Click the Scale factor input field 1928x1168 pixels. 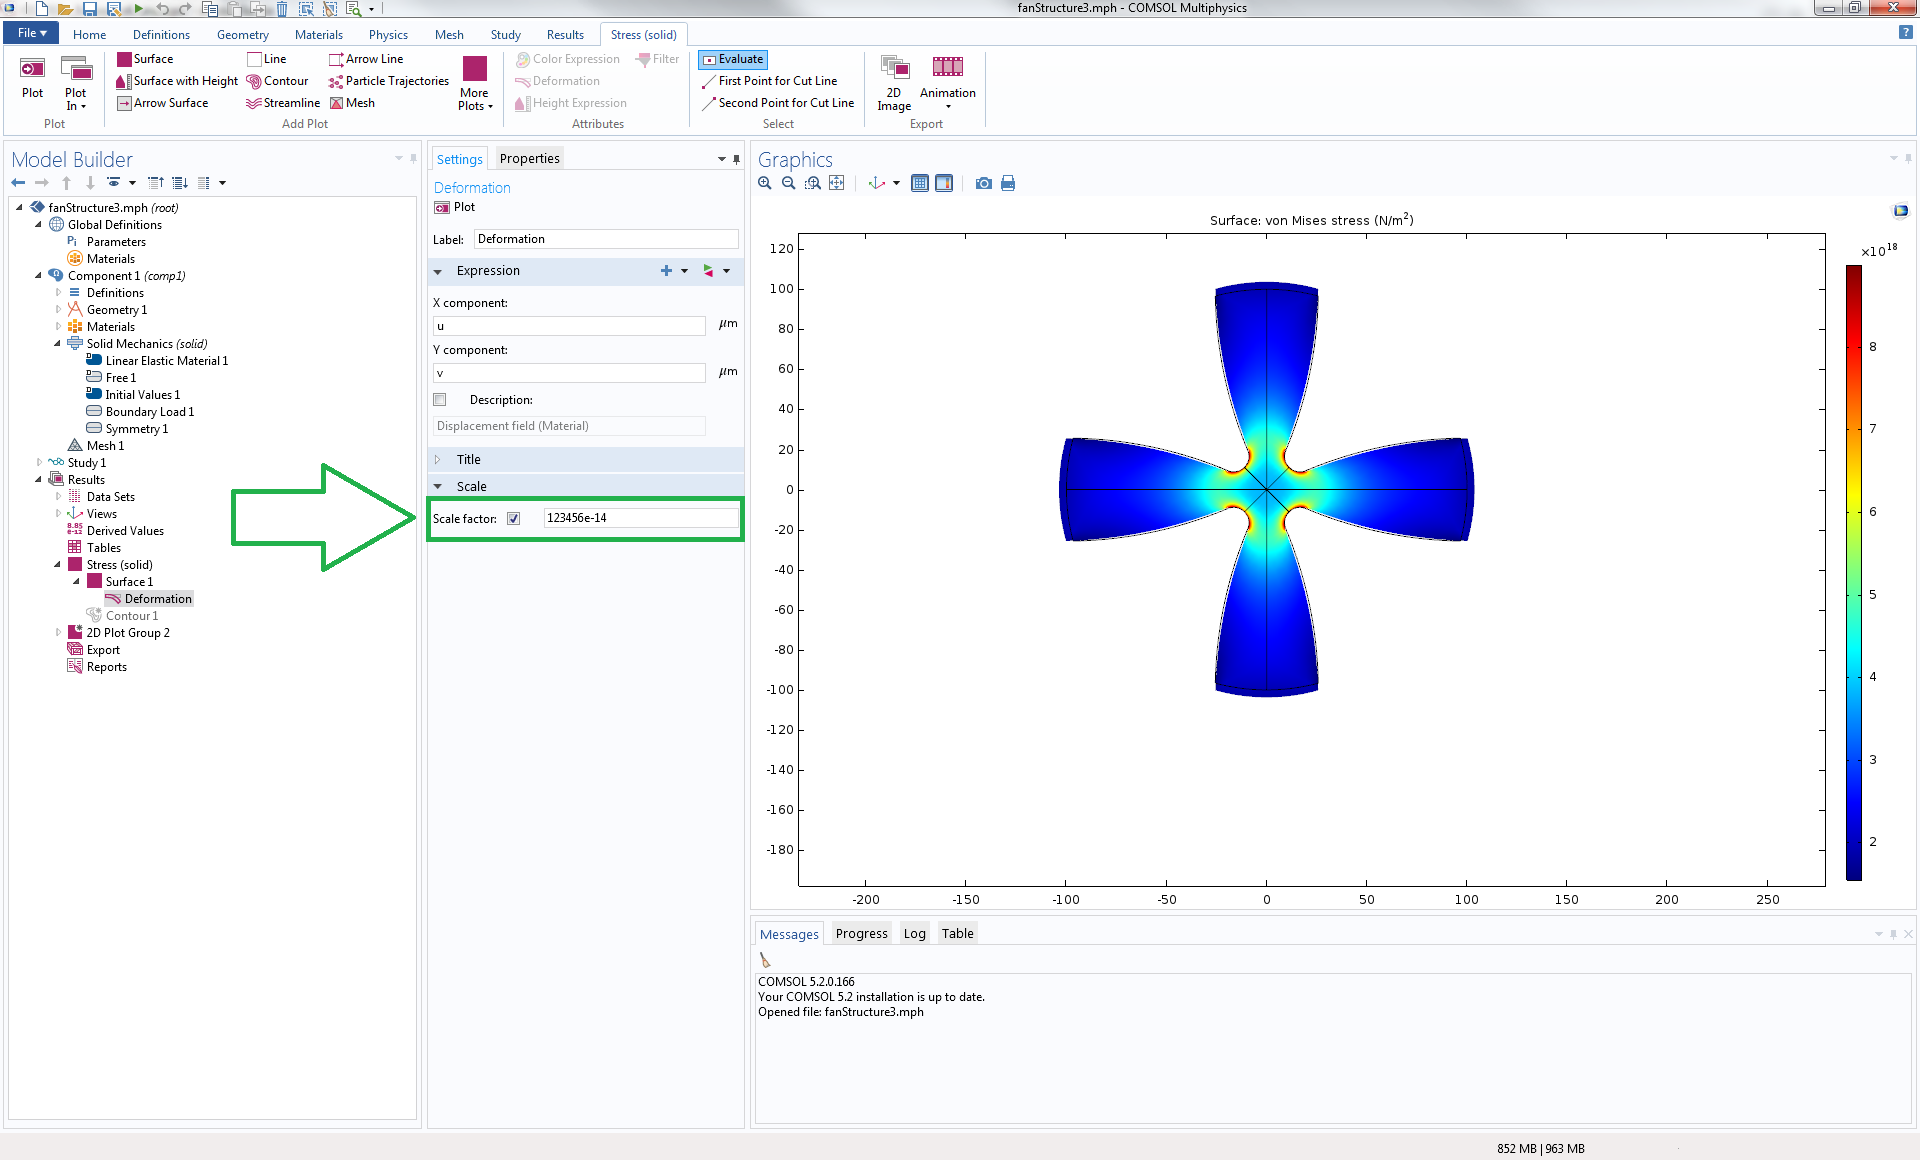pyautogui.click(x=640, y=518)
